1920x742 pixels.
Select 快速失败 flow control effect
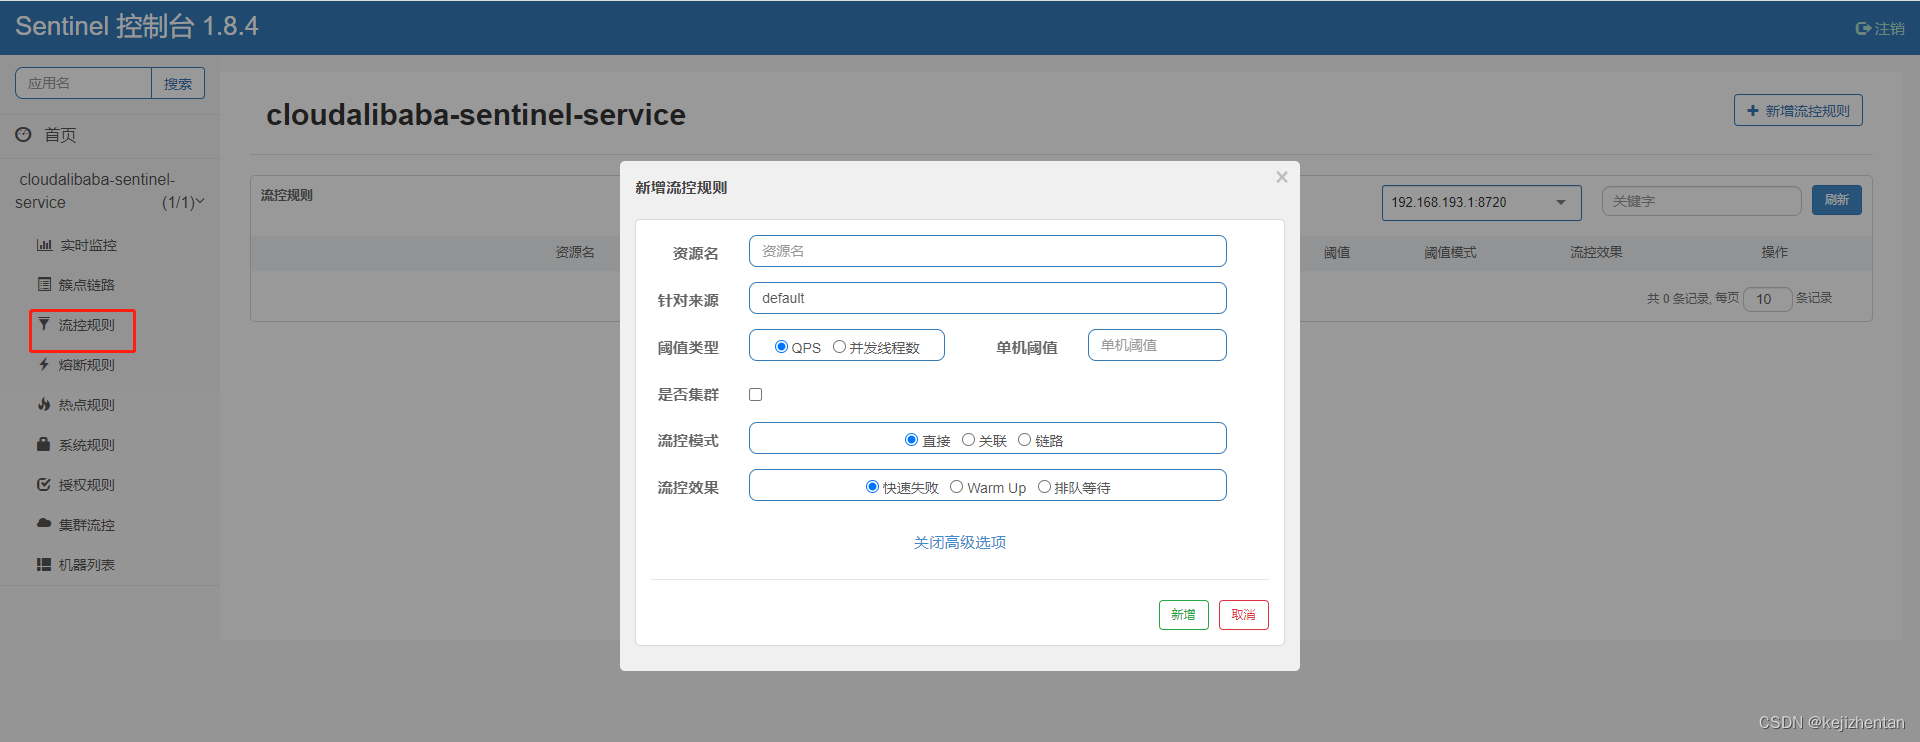coord(872,487)
